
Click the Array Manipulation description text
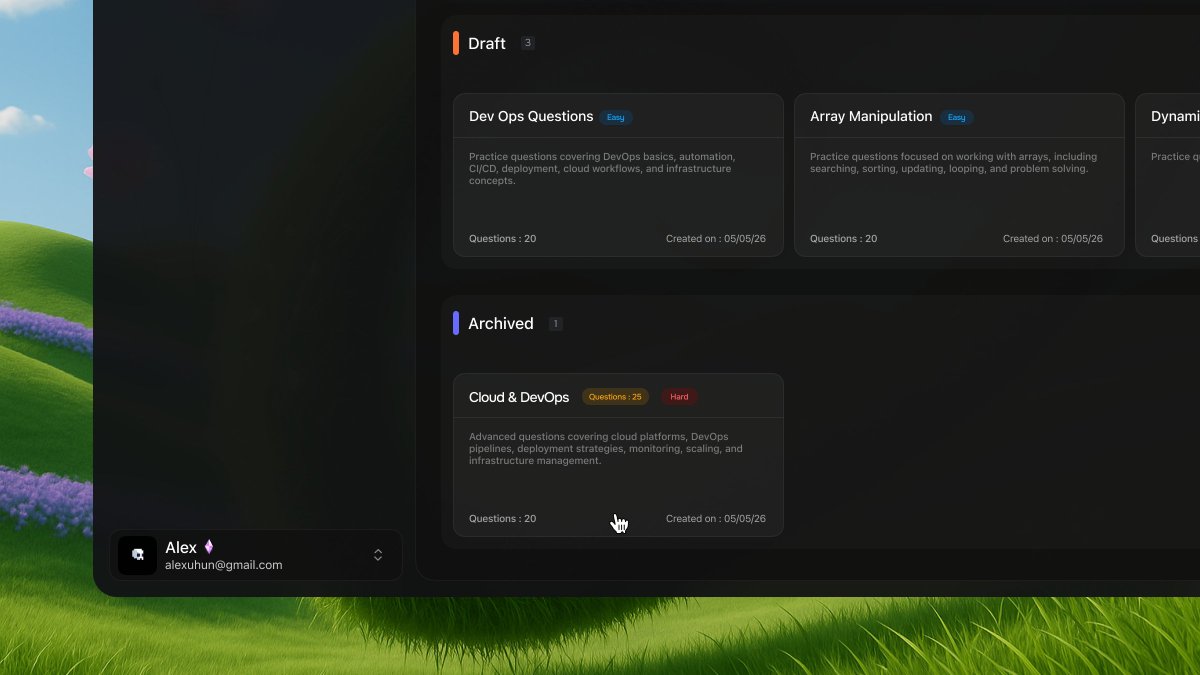point(953,163)
